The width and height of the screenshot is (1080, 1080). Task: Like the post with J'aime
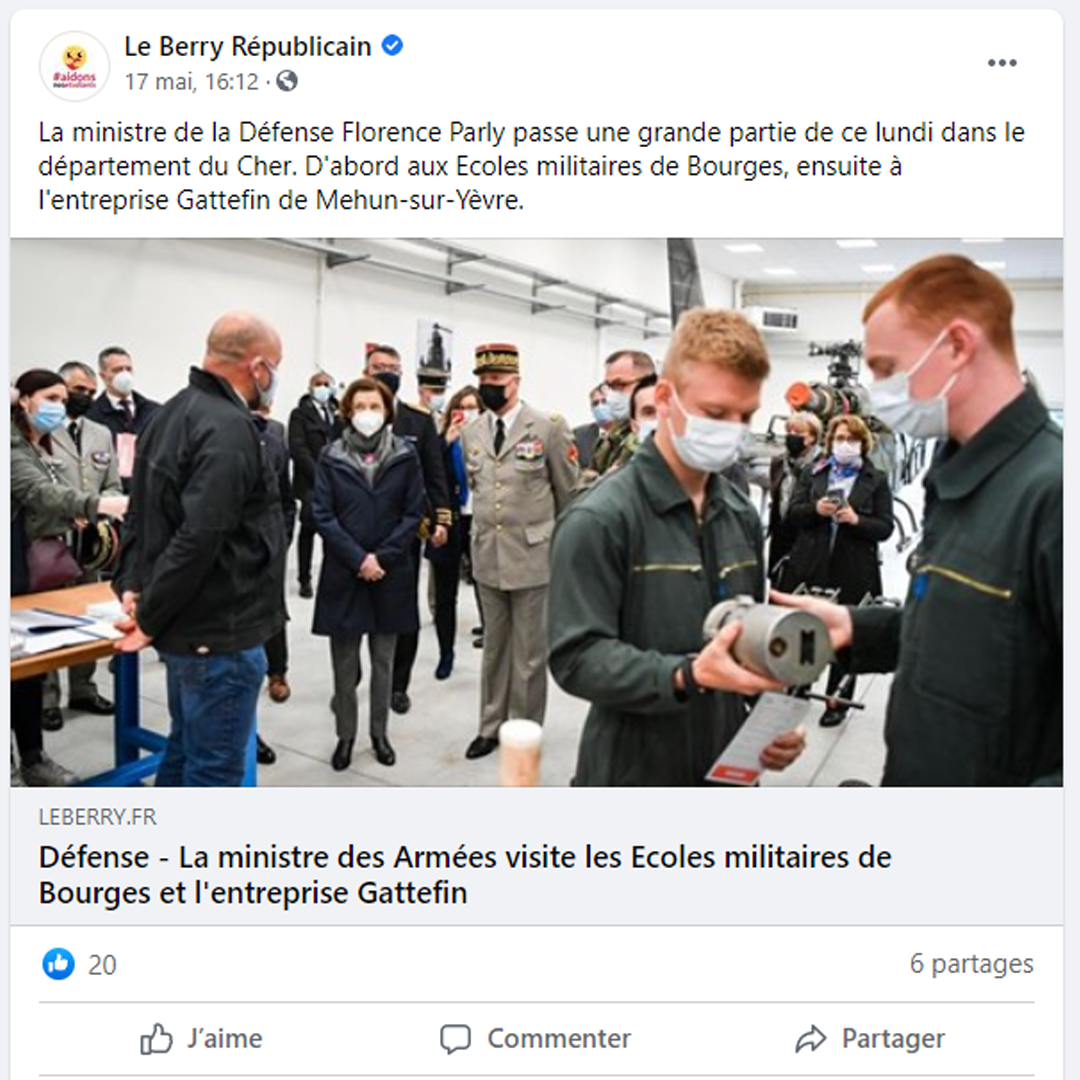tap(201, 1038)
